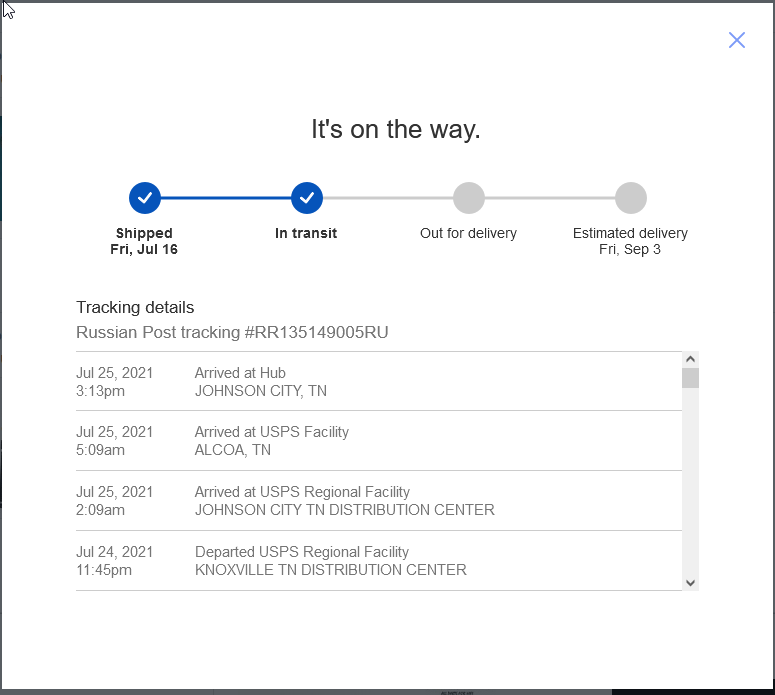Close the tracking dialog with the X icon
The image size is (775, 695).
pos(736,40)
